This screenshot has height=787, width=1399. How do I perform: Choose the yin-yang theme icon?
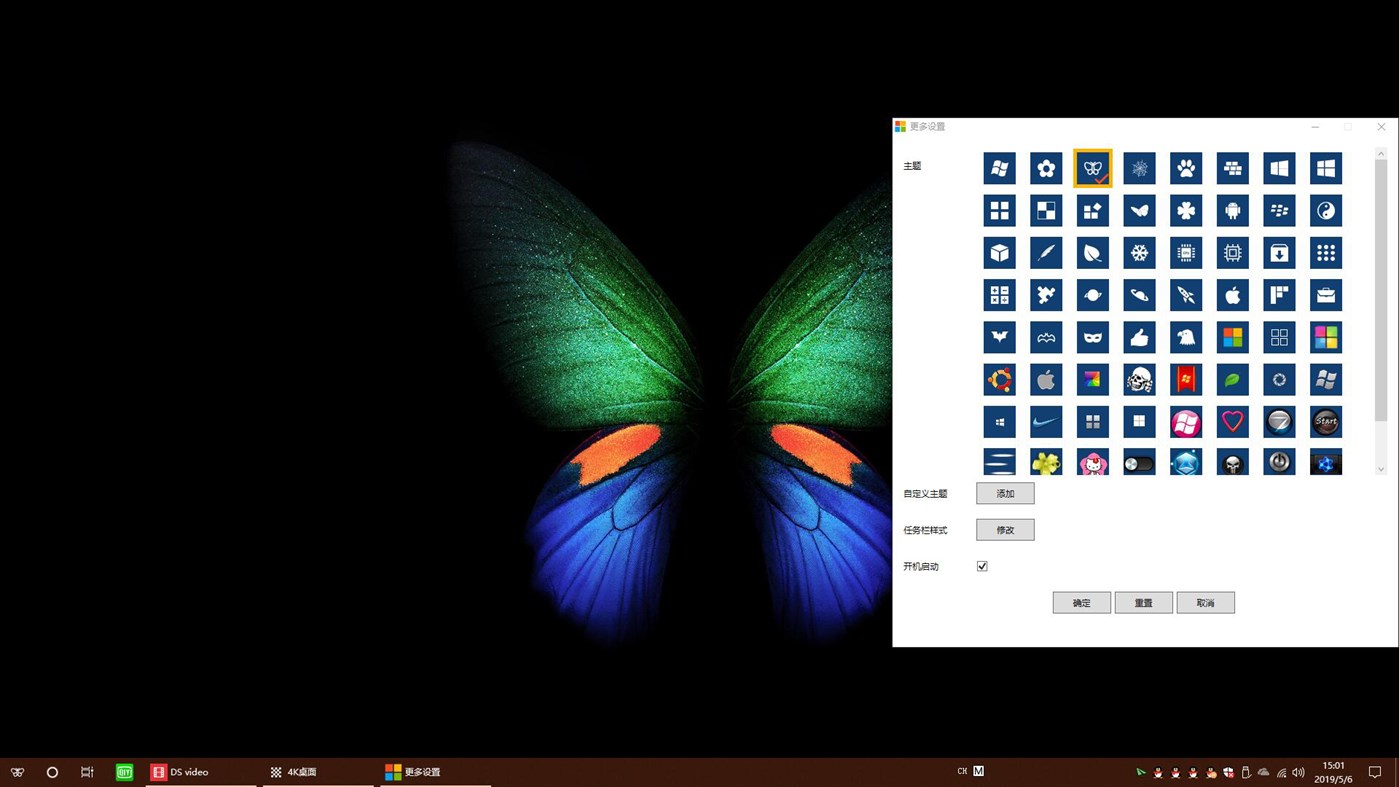pyautogui.click(x=1326, y=210)
